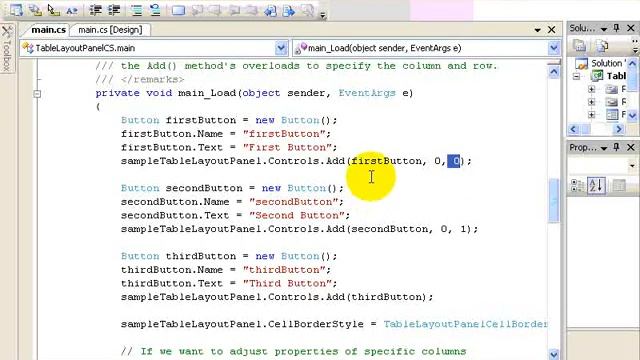Switch to the main.cs code tab
This screenshot has width=640, height=360.
pos(48,30)
